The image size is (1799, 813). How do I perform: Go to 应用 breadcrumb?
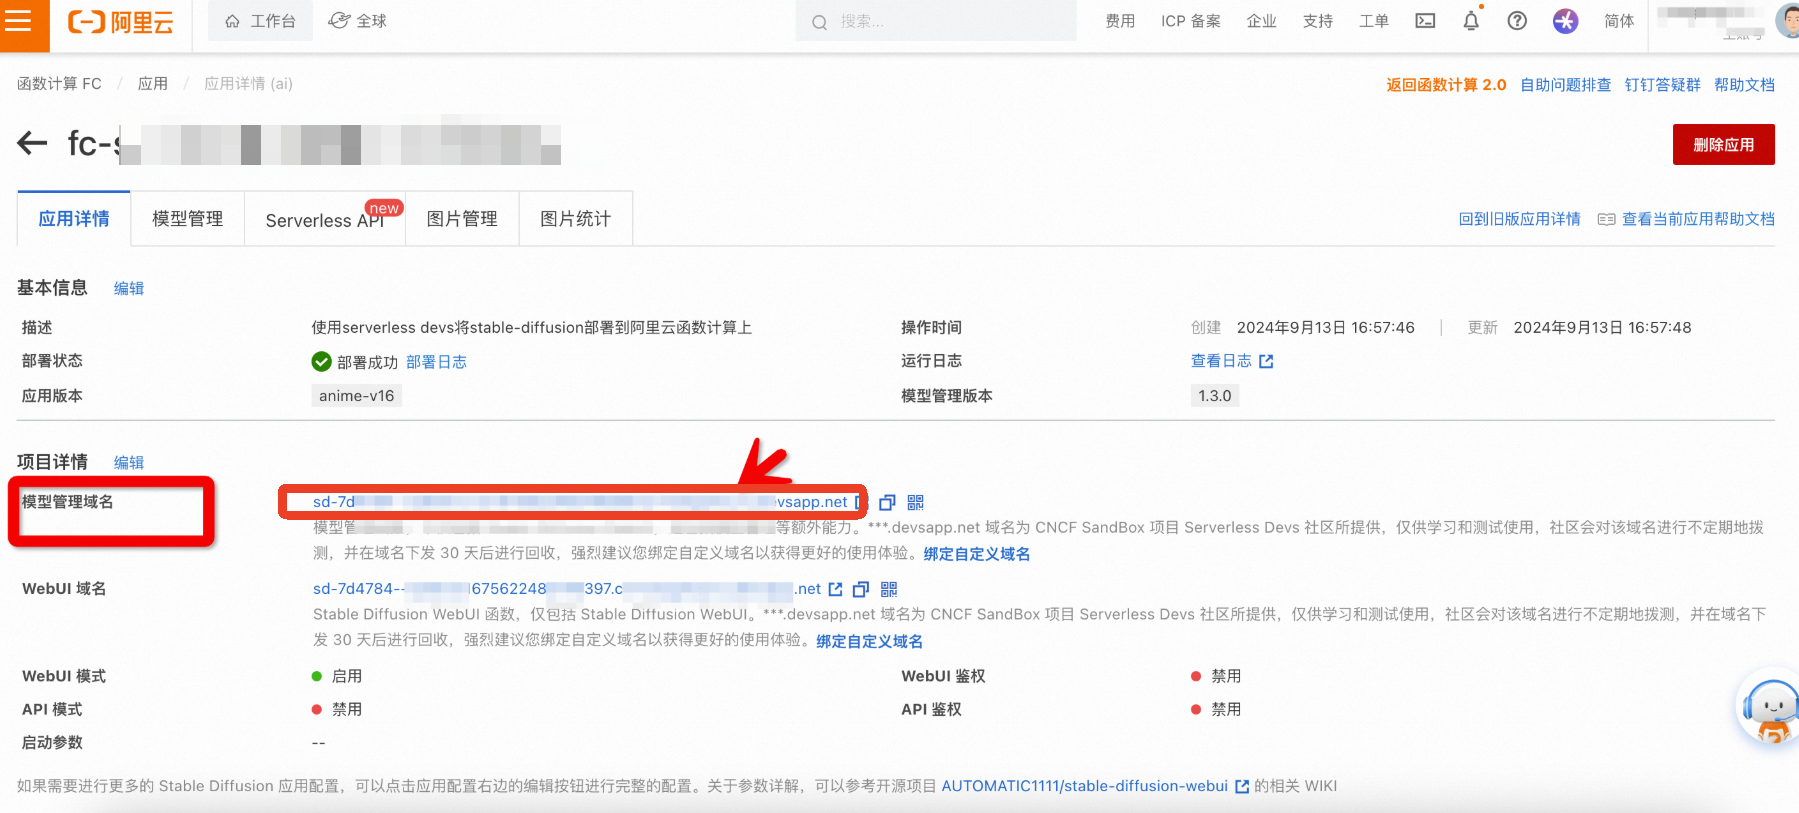pos(153,84)
